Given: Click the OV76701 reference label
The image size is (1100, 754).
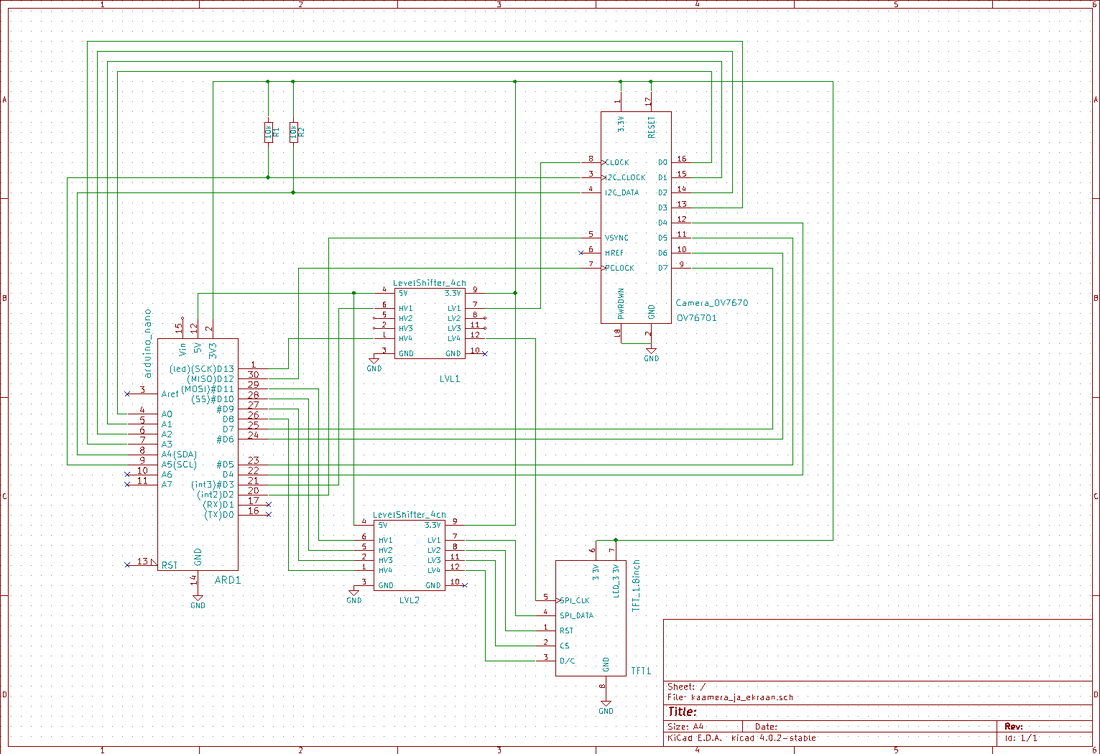Looking at the screenshot, I should [x=696, y=318].
